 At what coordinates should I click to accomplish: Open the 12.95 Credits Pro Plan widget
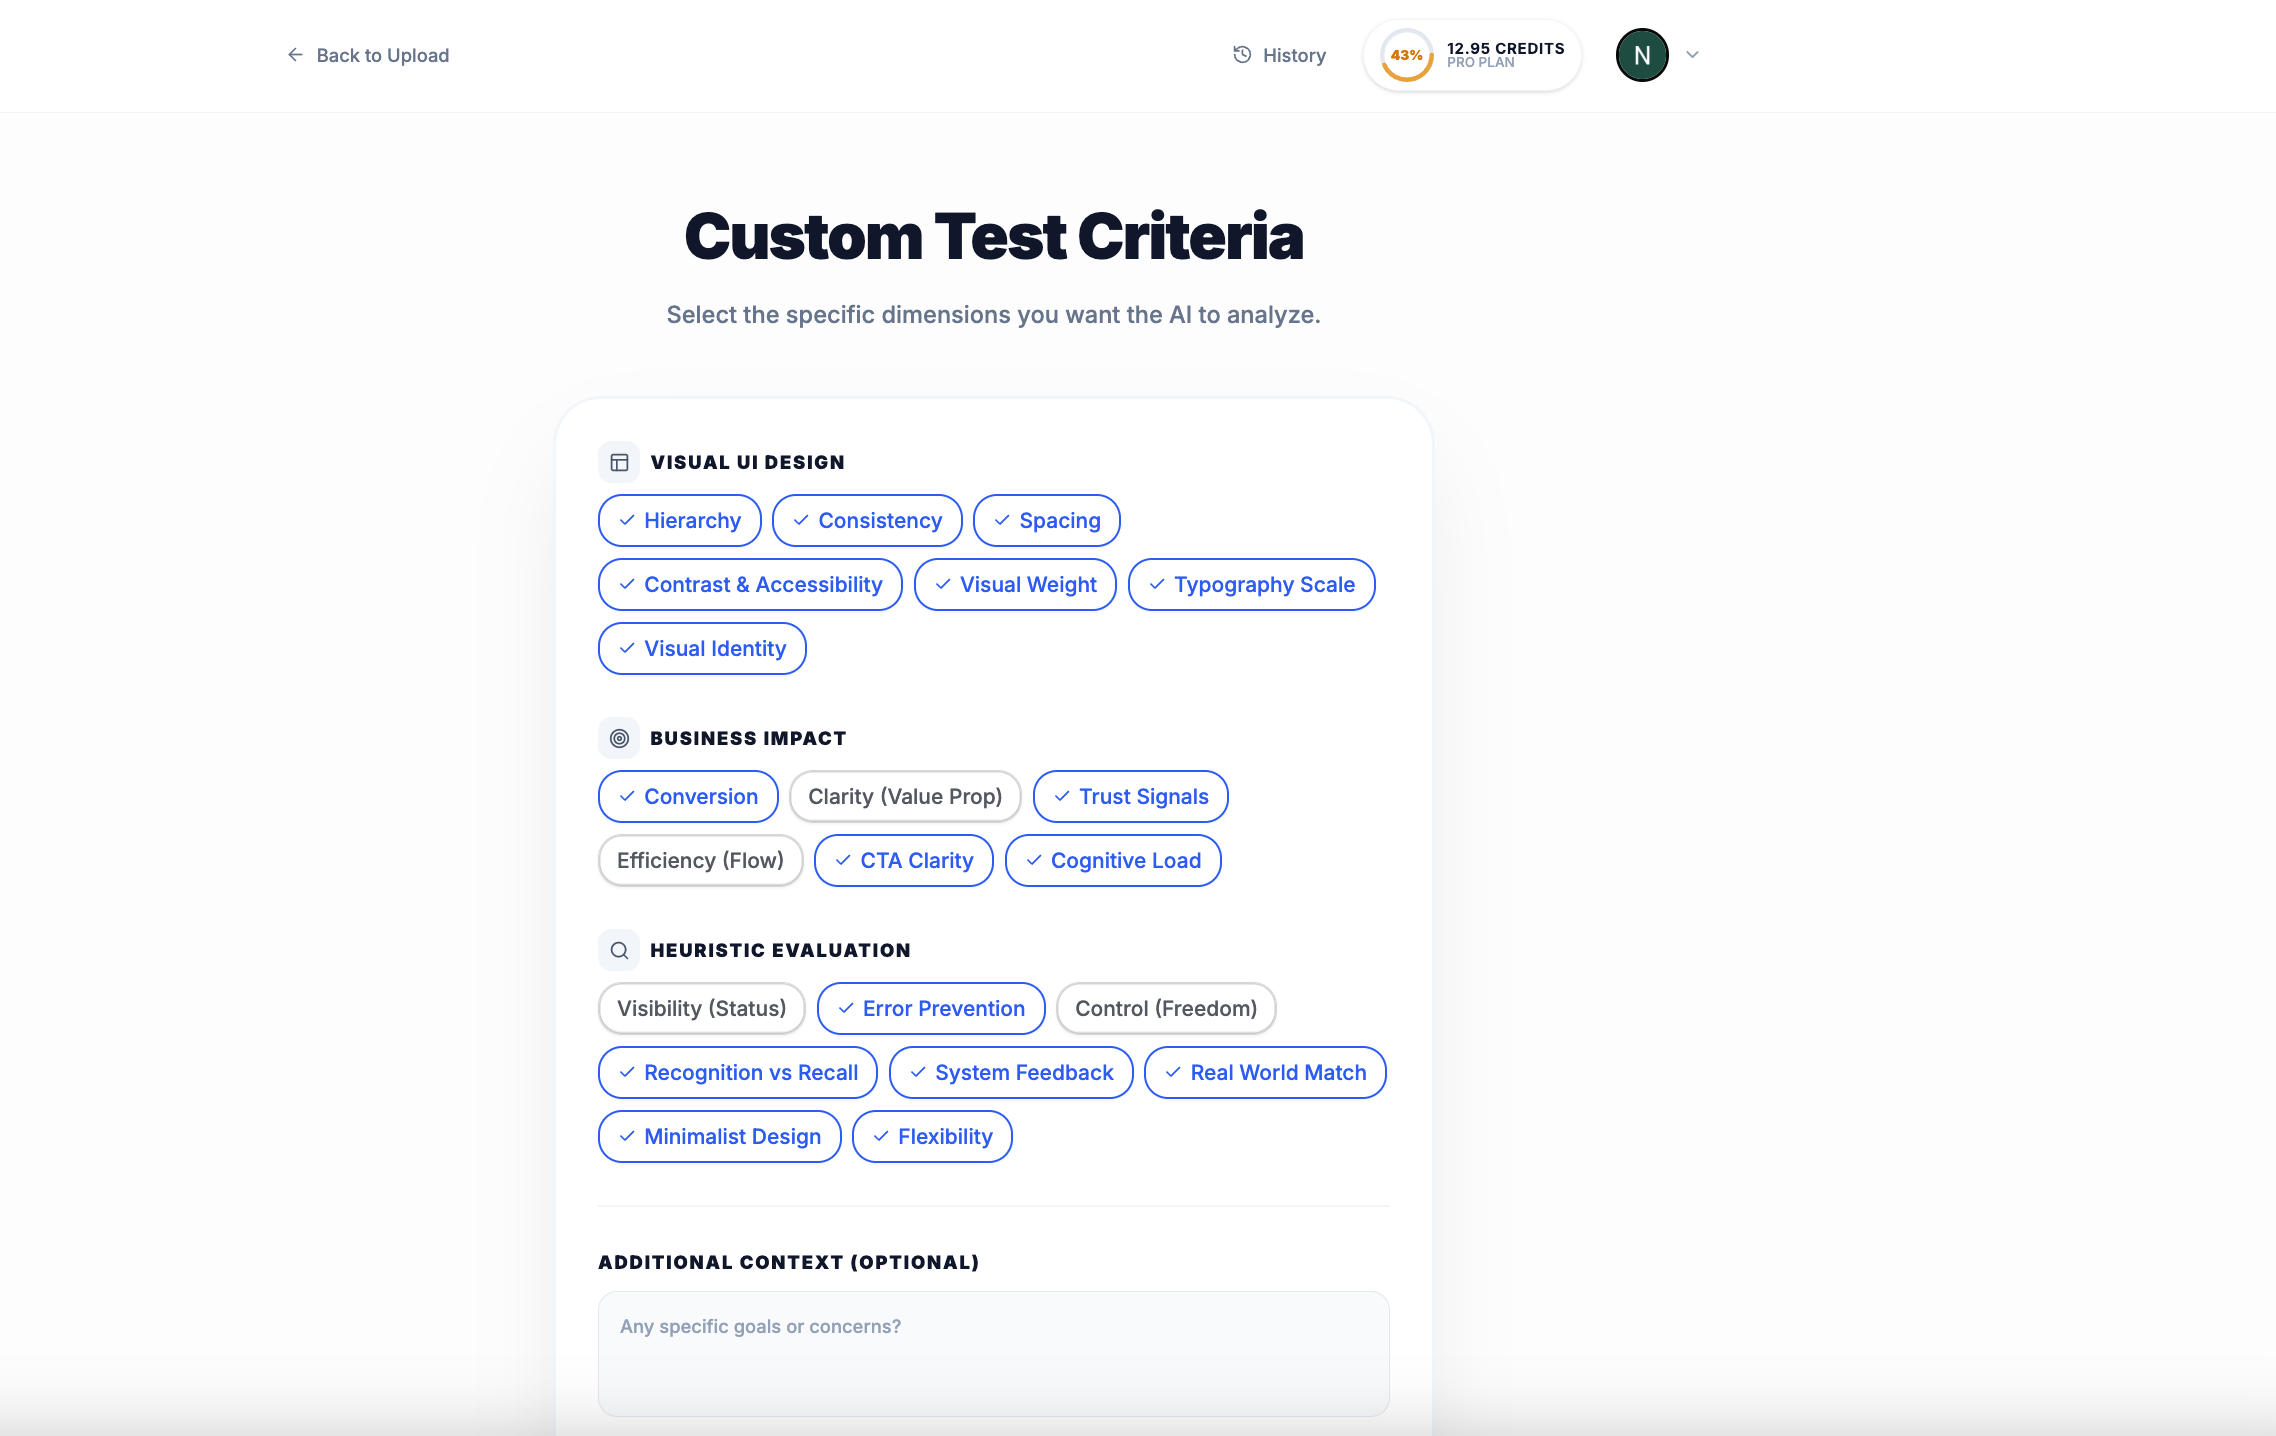[x=1504, y=55]
